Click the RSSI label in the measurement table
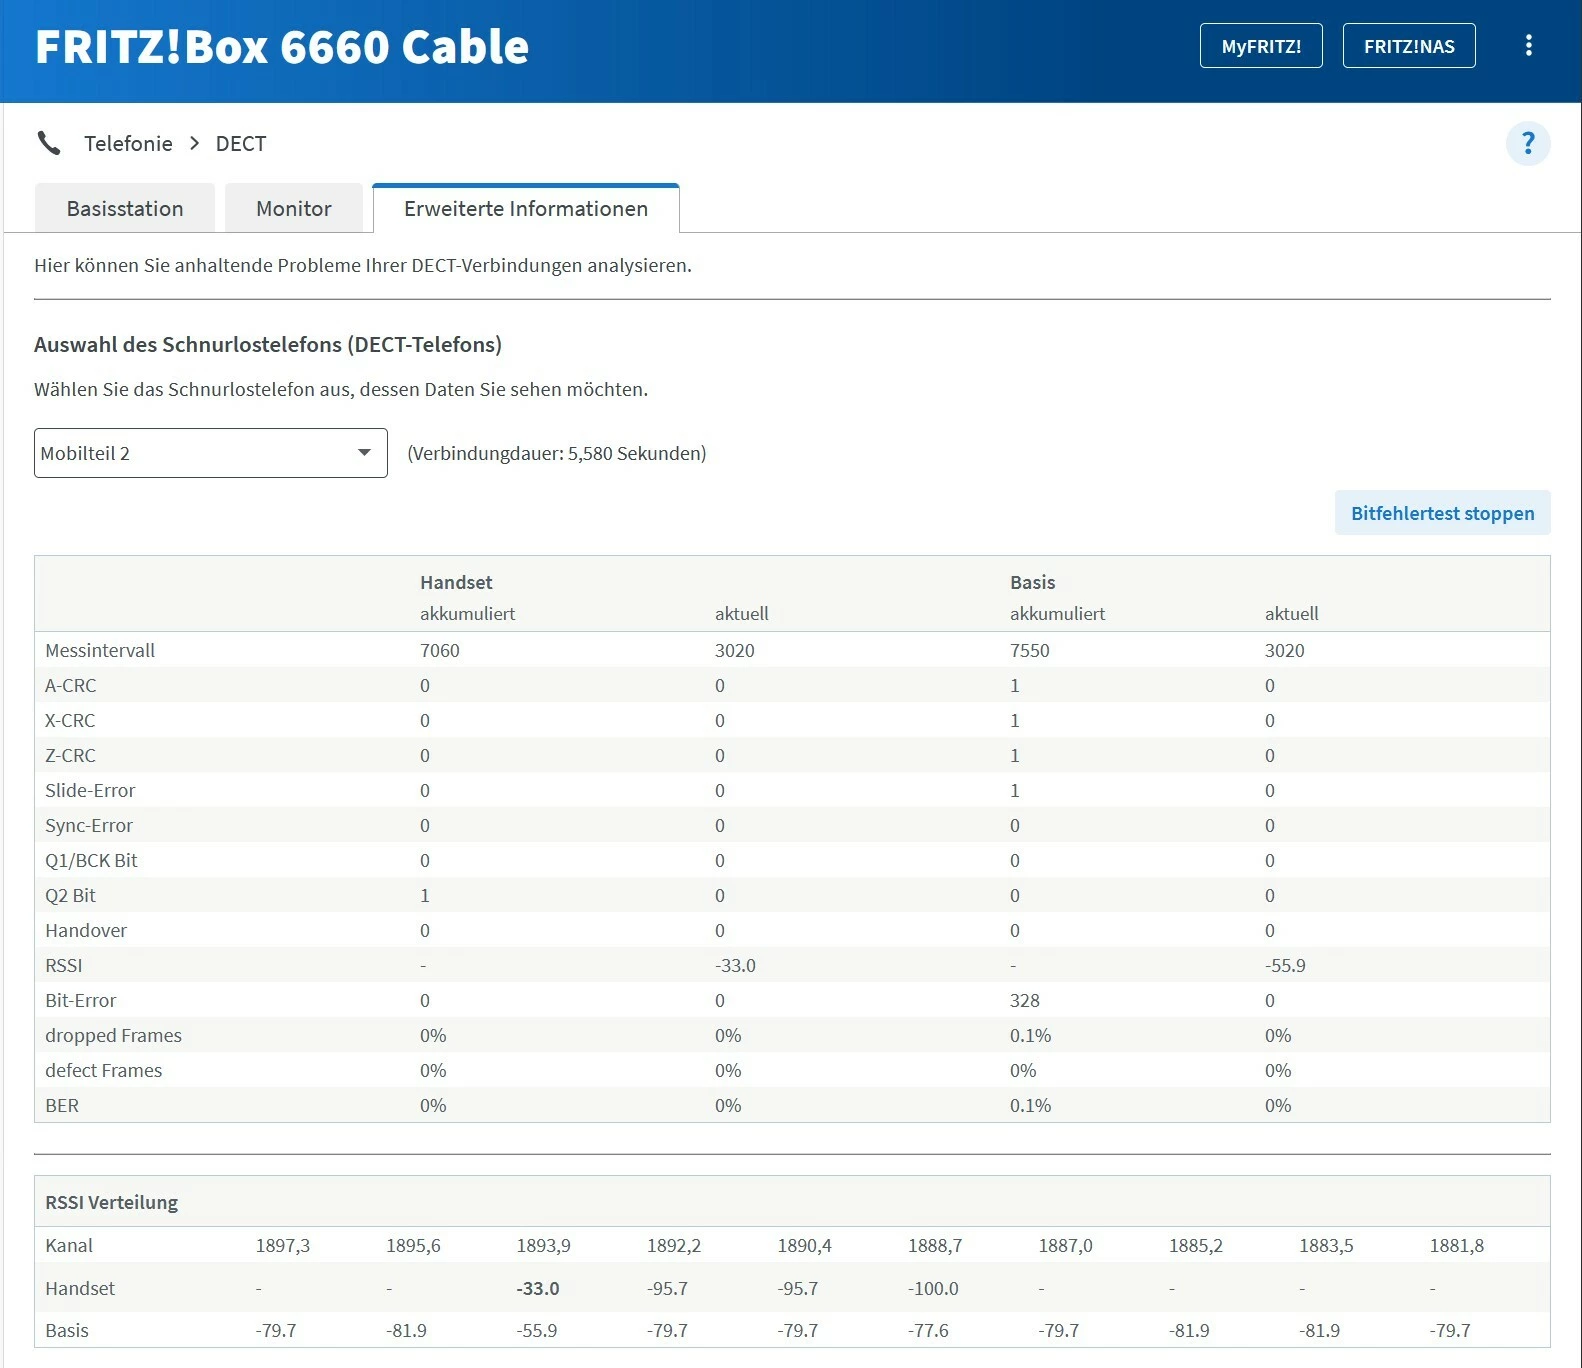 coord(64,965)
